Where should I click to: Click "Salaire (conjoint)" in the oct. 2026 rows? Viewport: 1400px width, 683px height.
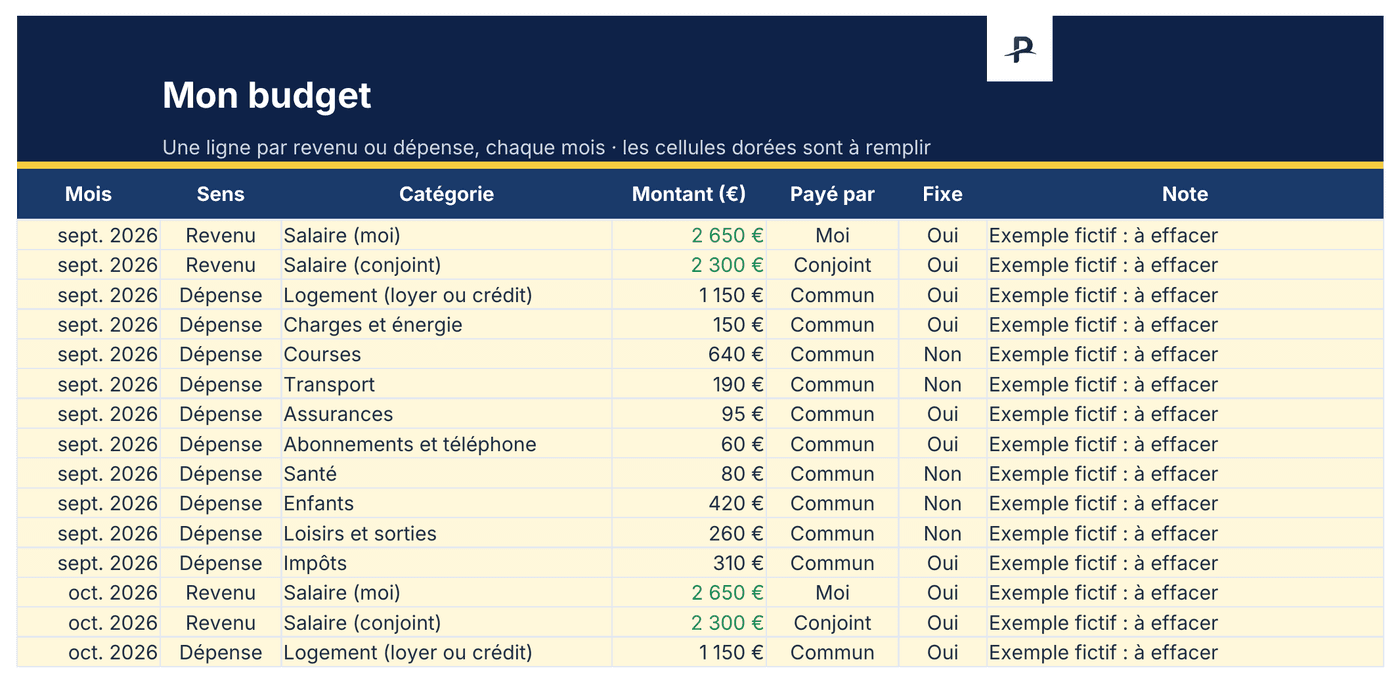[x=447, y=623]
